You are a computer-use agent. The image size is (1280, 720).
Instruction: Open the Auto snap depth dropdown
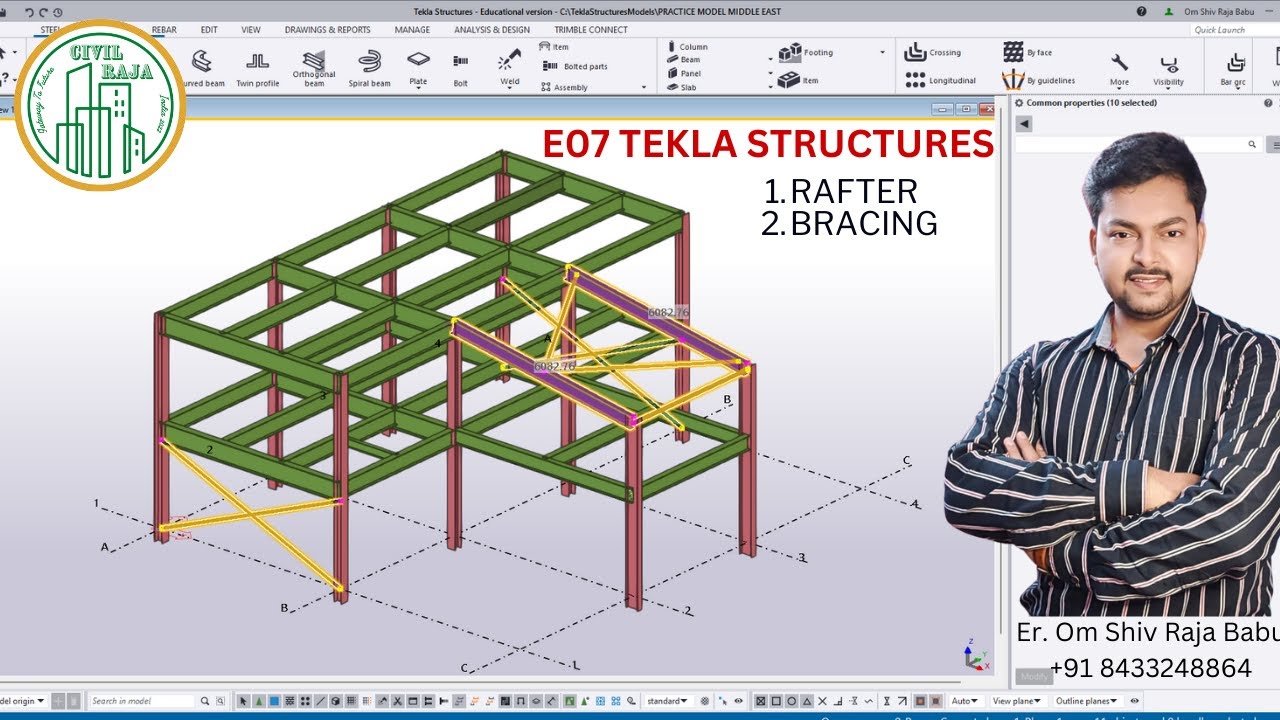[963, 701]
